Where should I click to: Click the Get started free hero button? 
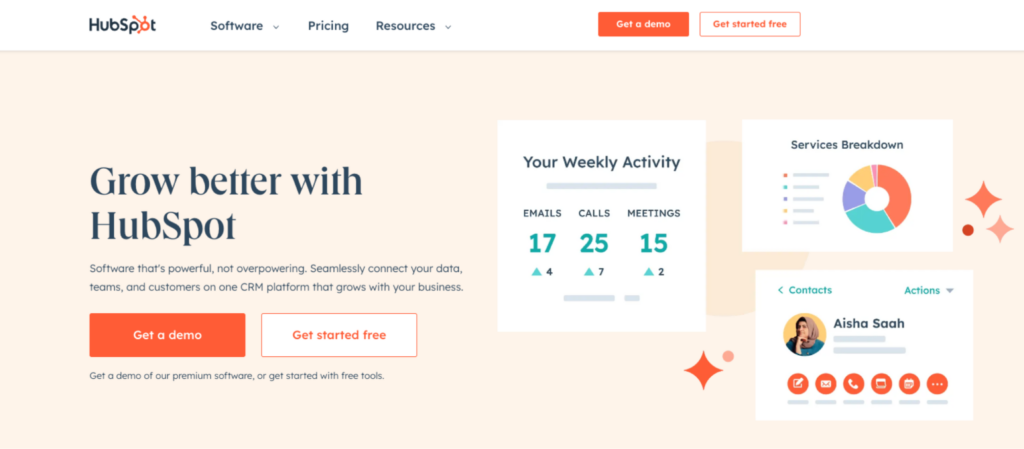coord(339,335)
